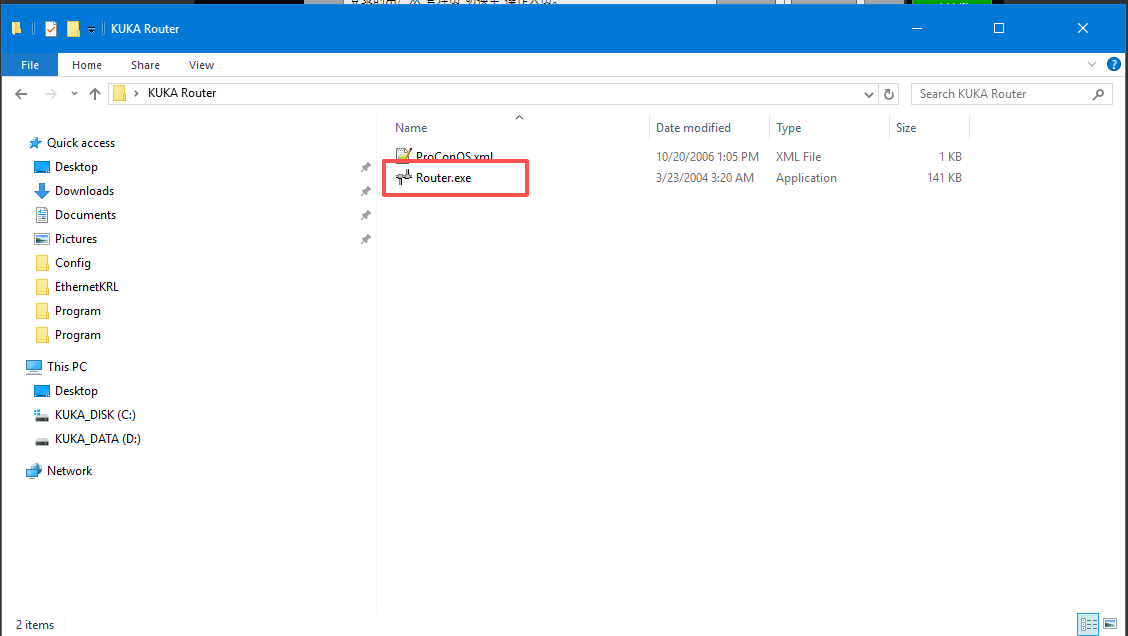Viewport: 1128px width, 636px height.
Task: Click the Quick access star icon
Action: (35, 142)
